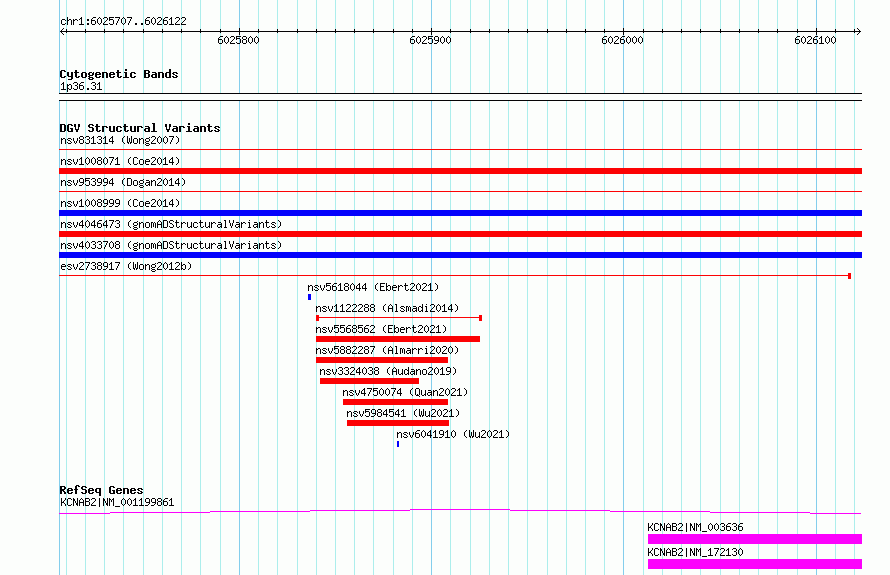Click the chr1:6025707..6026122 region label
This screenshot has height=575, width=890.
(x=123, y=21)
